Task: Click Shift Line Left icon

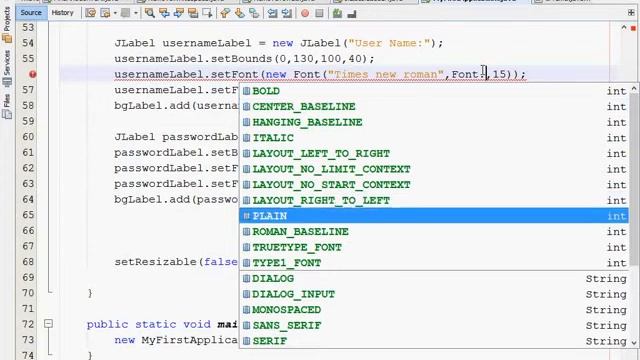Action: pos(272,13)
